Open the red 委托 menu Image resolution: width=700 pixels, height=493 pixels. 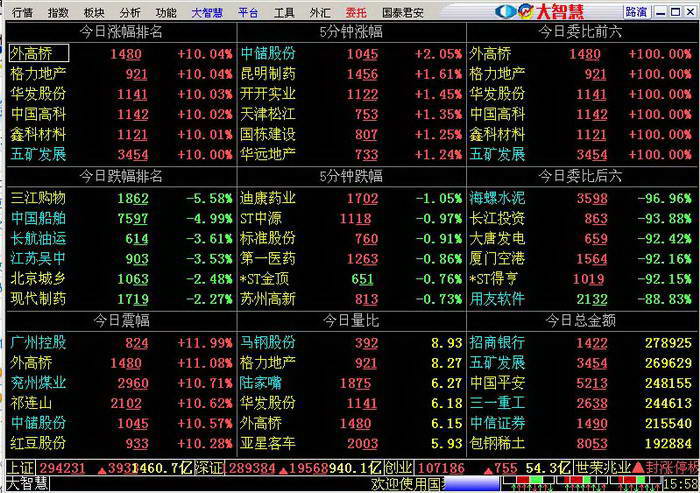[x=356, y=13]
